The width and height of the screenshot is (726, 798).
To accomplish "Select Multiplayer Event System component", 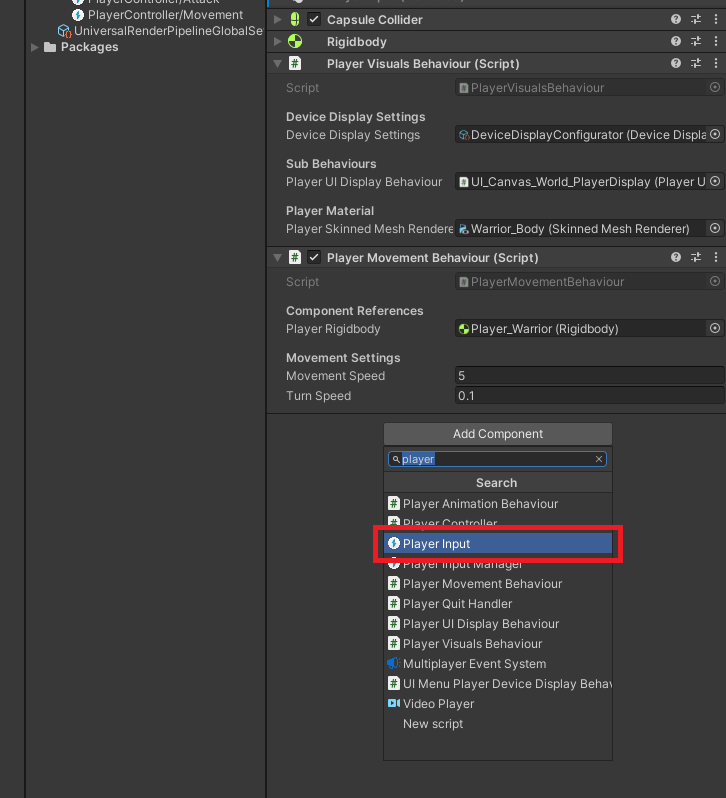I will pos(498,664).
